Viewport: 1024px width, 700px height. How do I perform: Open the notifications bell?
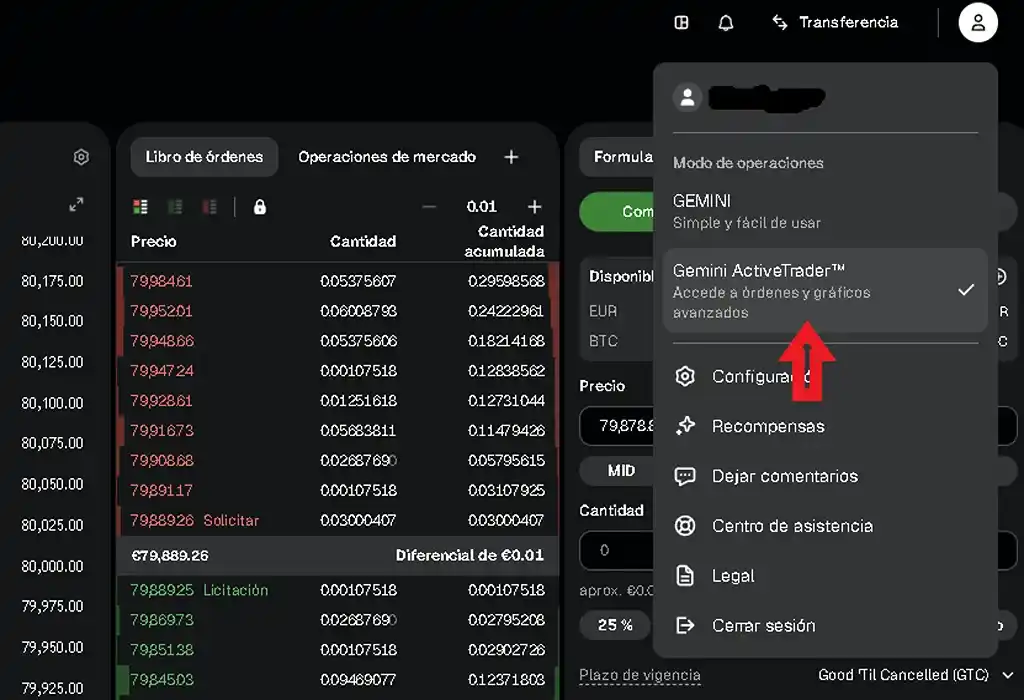tap(726, 23)
